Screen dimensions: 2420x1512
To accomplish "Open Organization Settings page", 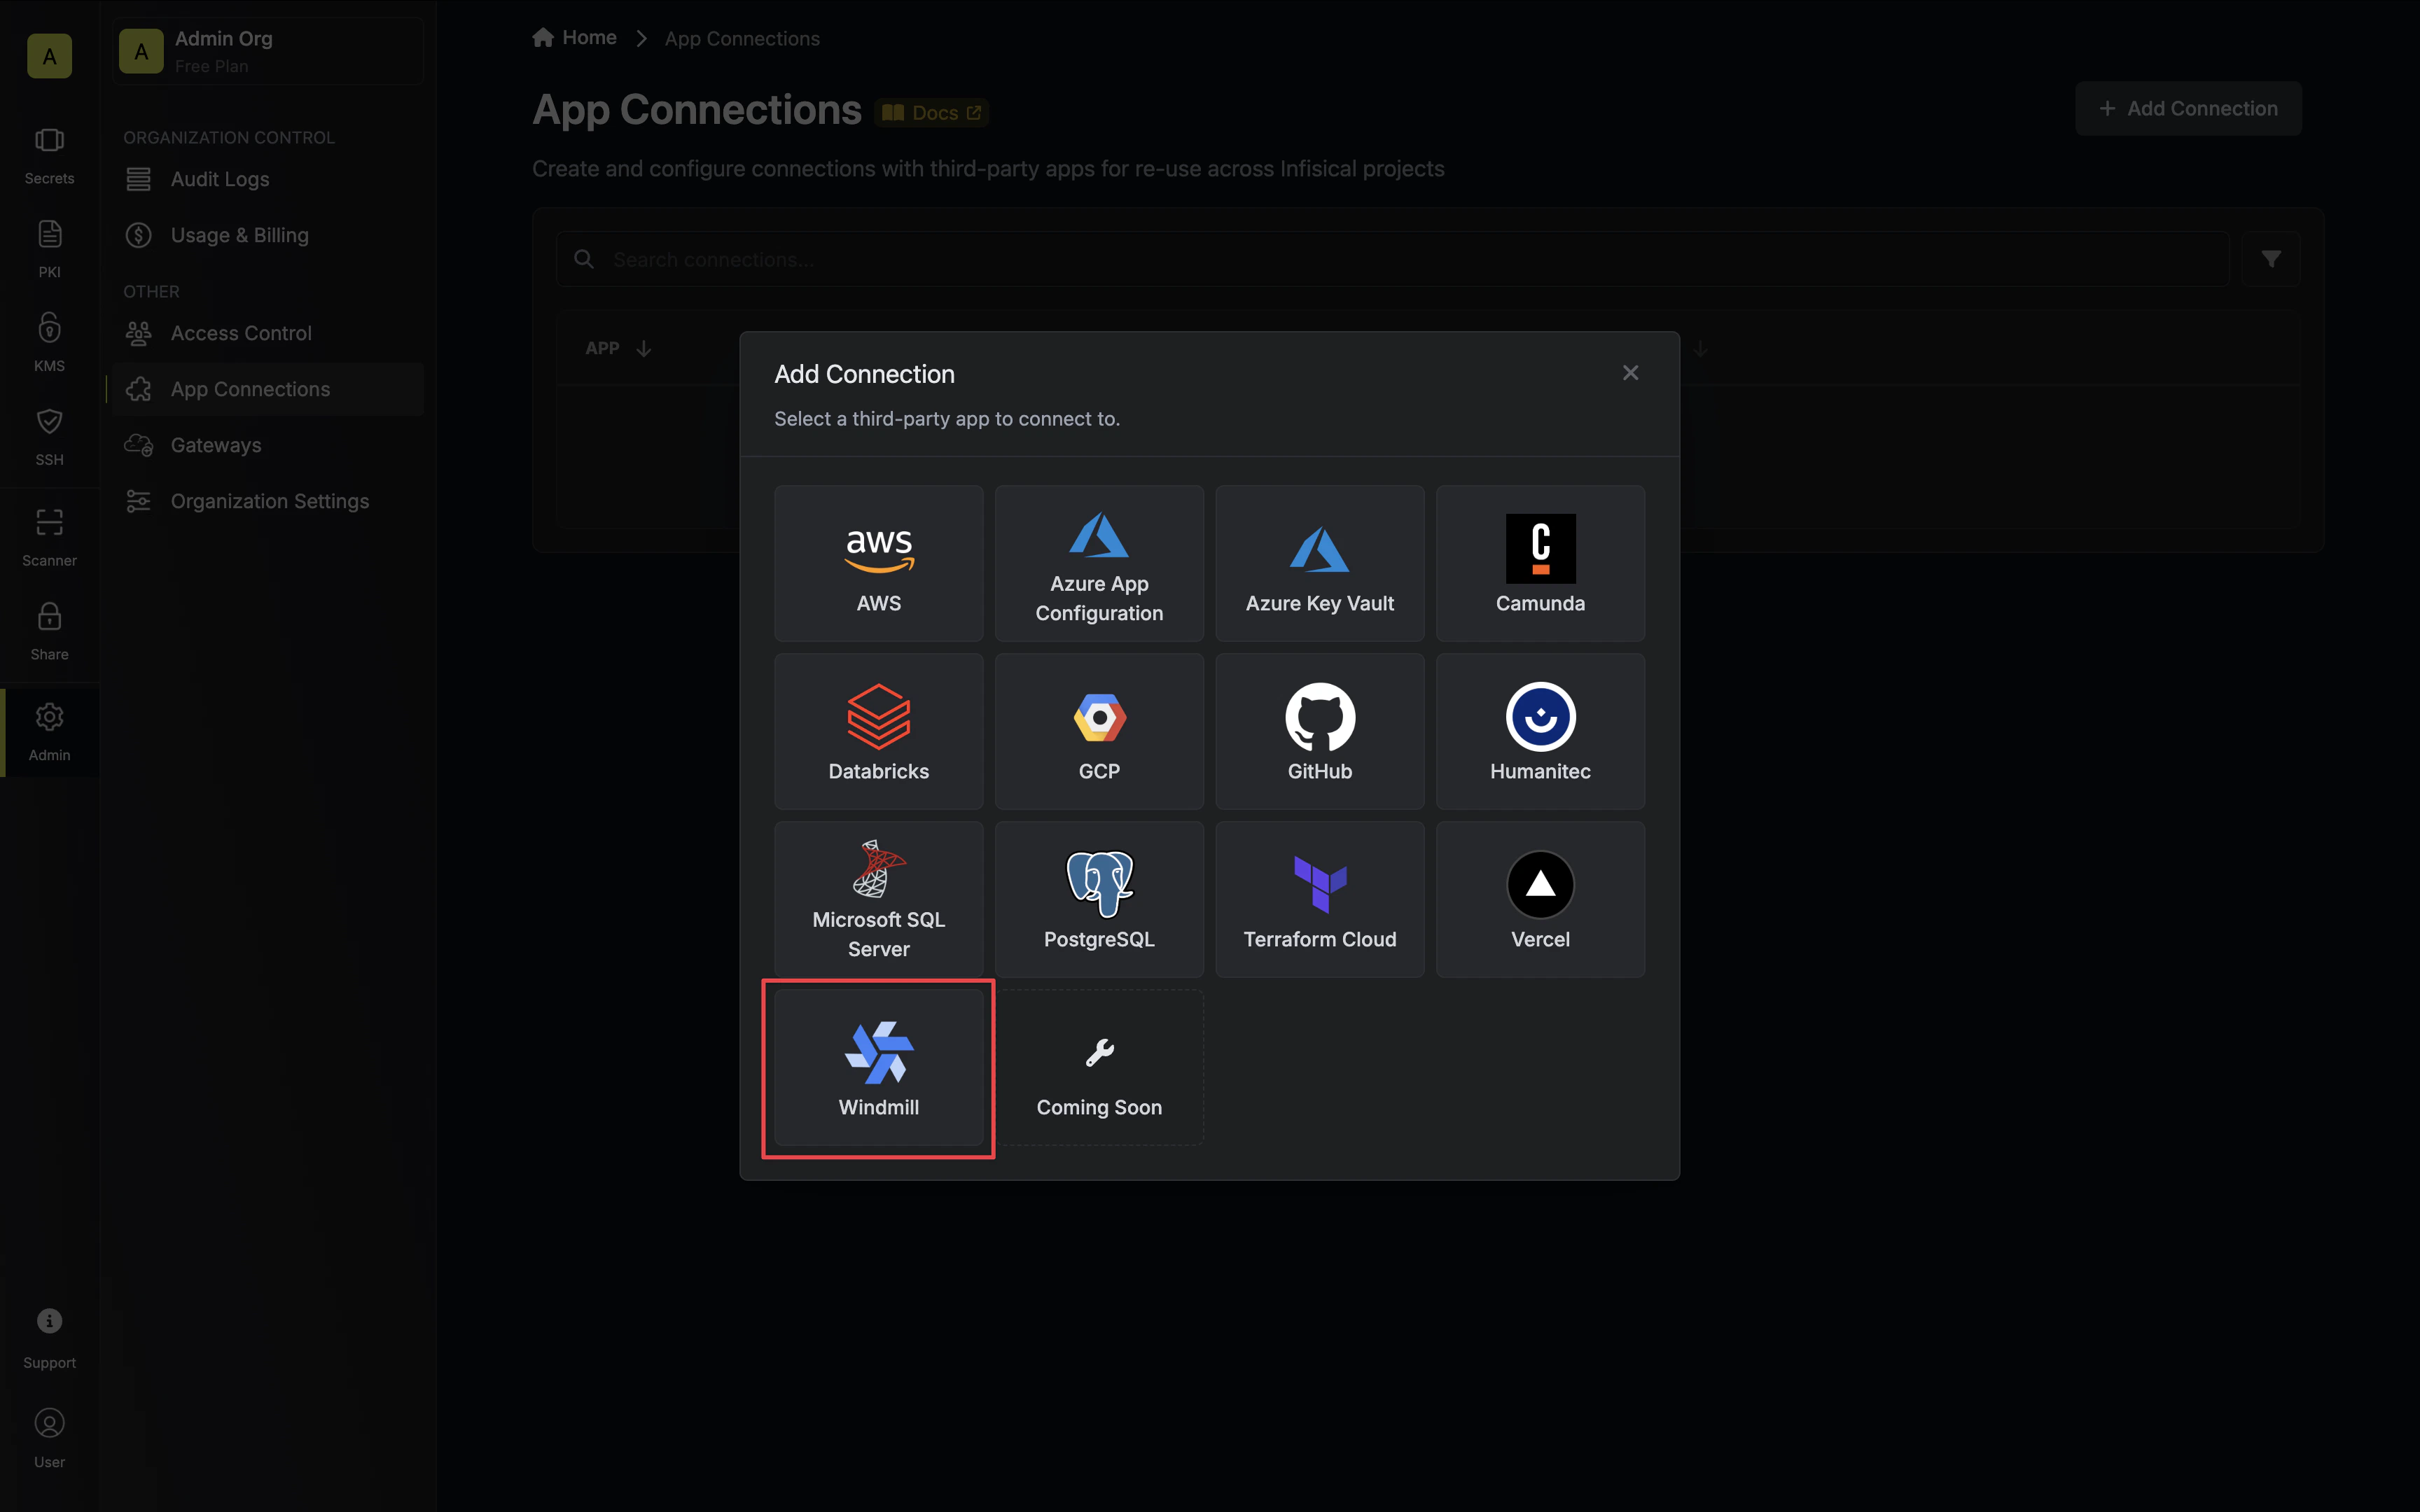I will (x=268, y=501).
